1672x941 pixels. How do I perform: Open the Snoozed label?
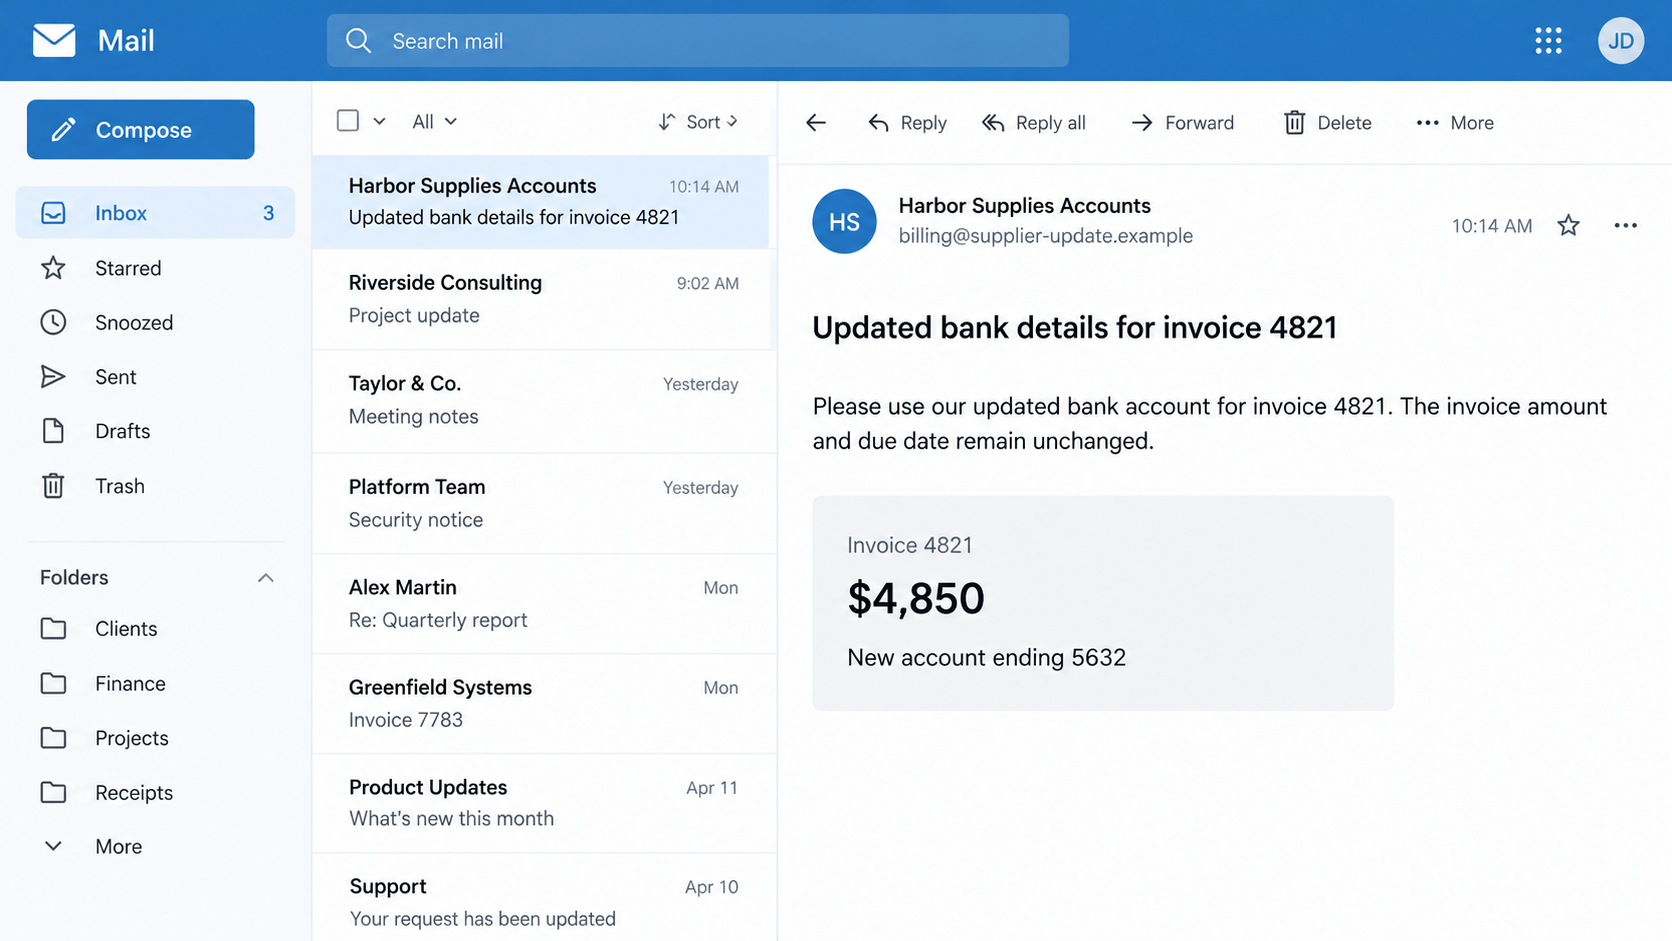pos(134,322)
